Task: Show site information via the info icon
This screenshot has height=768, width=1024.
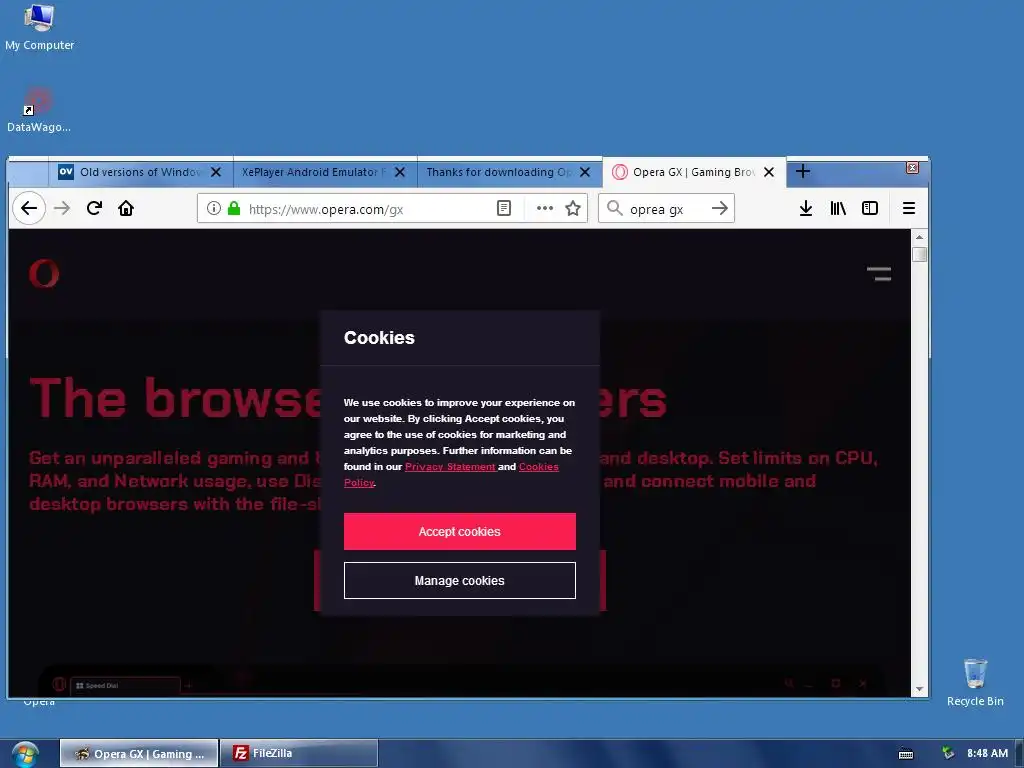Action: (214, 208)
